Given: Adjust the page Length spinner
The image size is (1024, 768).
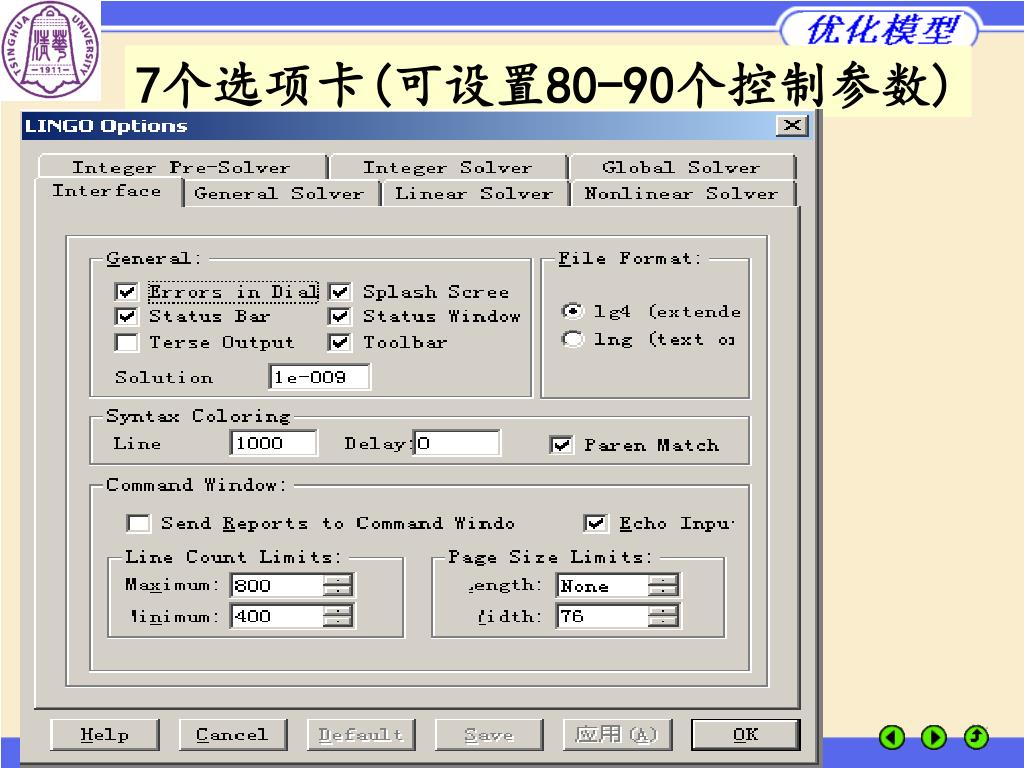Looking at the screenshot, I should [664, 585].
